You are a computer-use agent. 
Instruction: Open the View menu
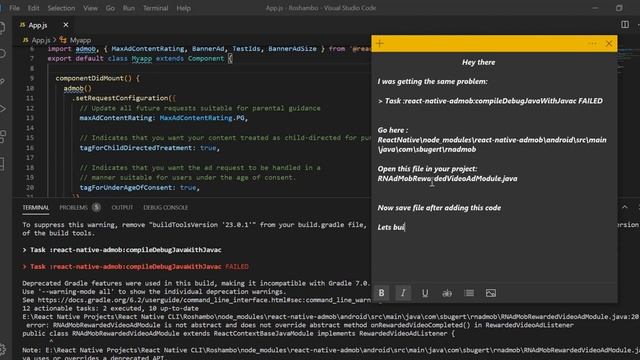(x=90, y=8)
